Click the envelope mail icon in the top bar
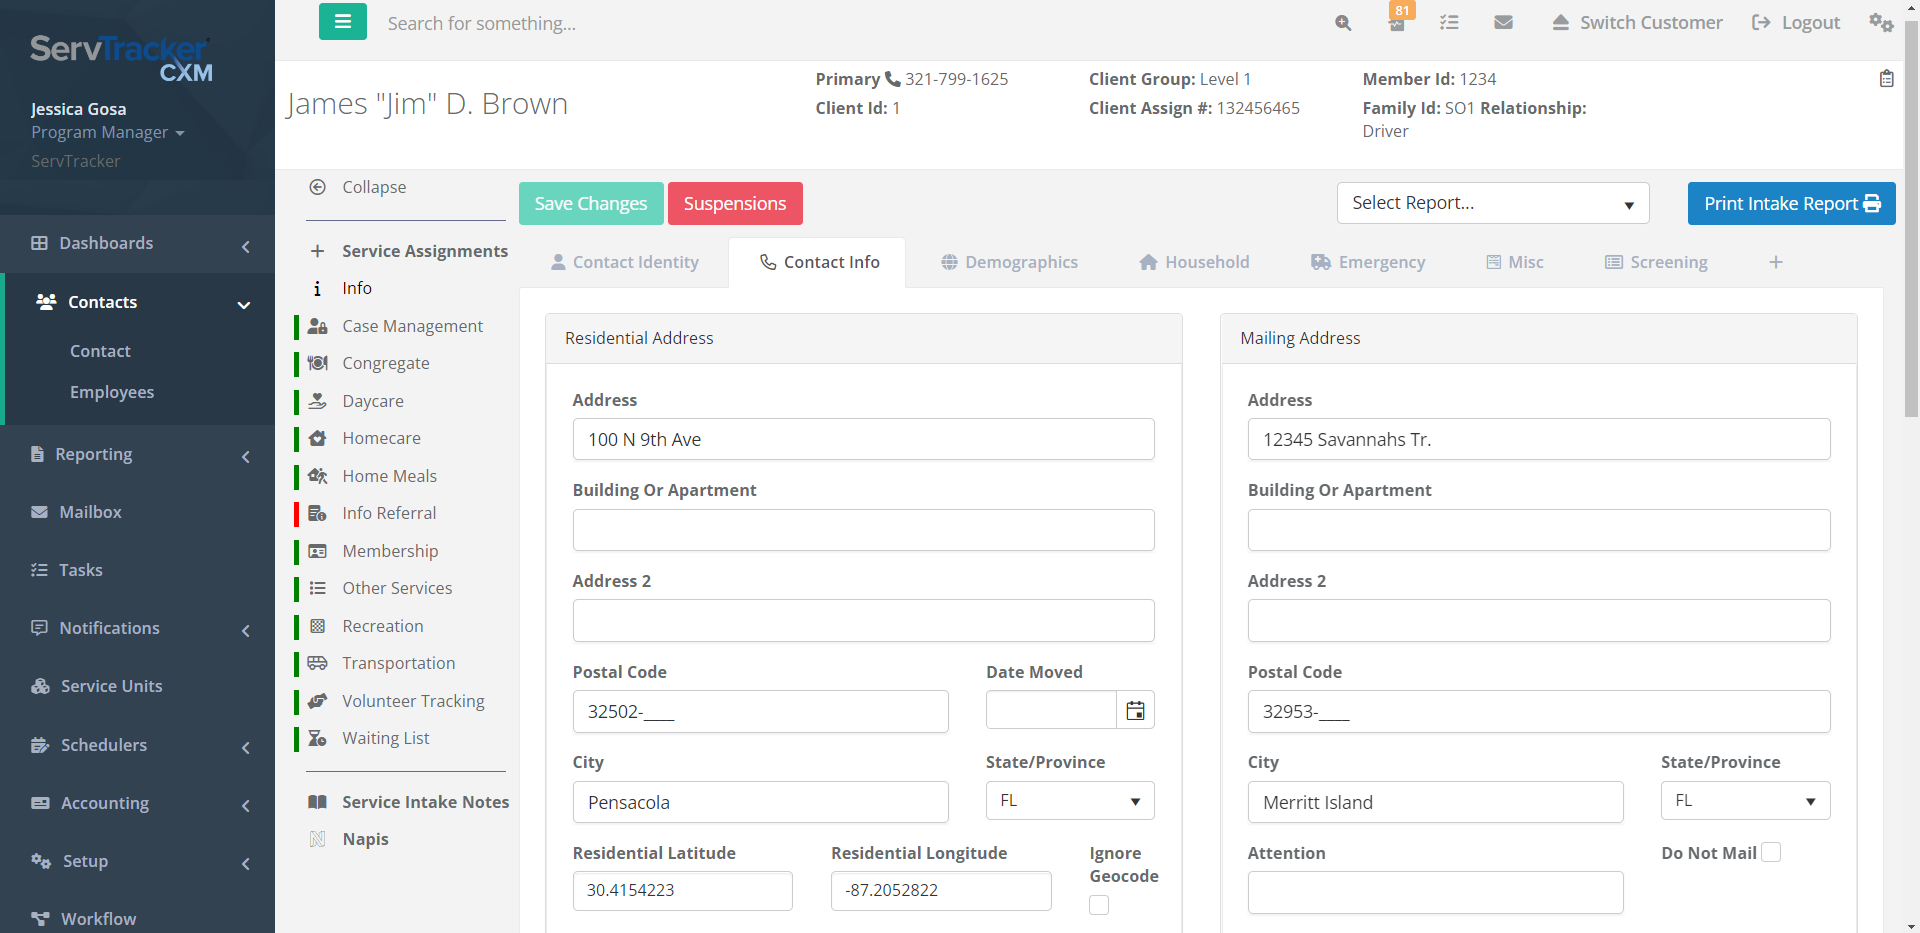The width and height of the screenshot is (1920, 933). pos(1503,22)
